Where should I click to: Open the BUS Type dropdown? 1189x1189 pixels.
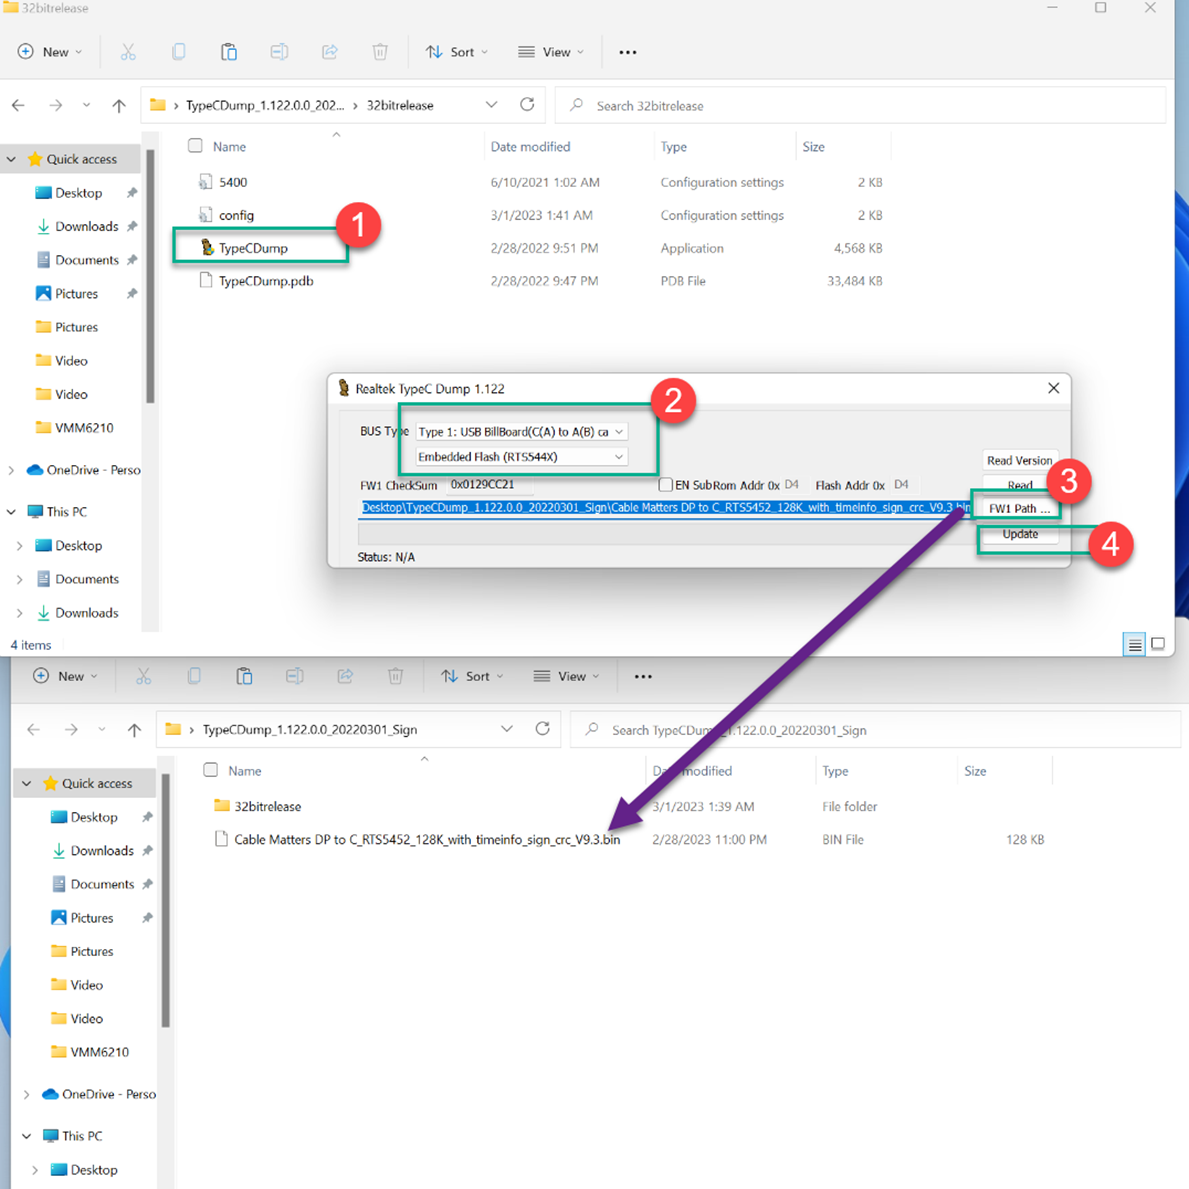click(522, 431)
